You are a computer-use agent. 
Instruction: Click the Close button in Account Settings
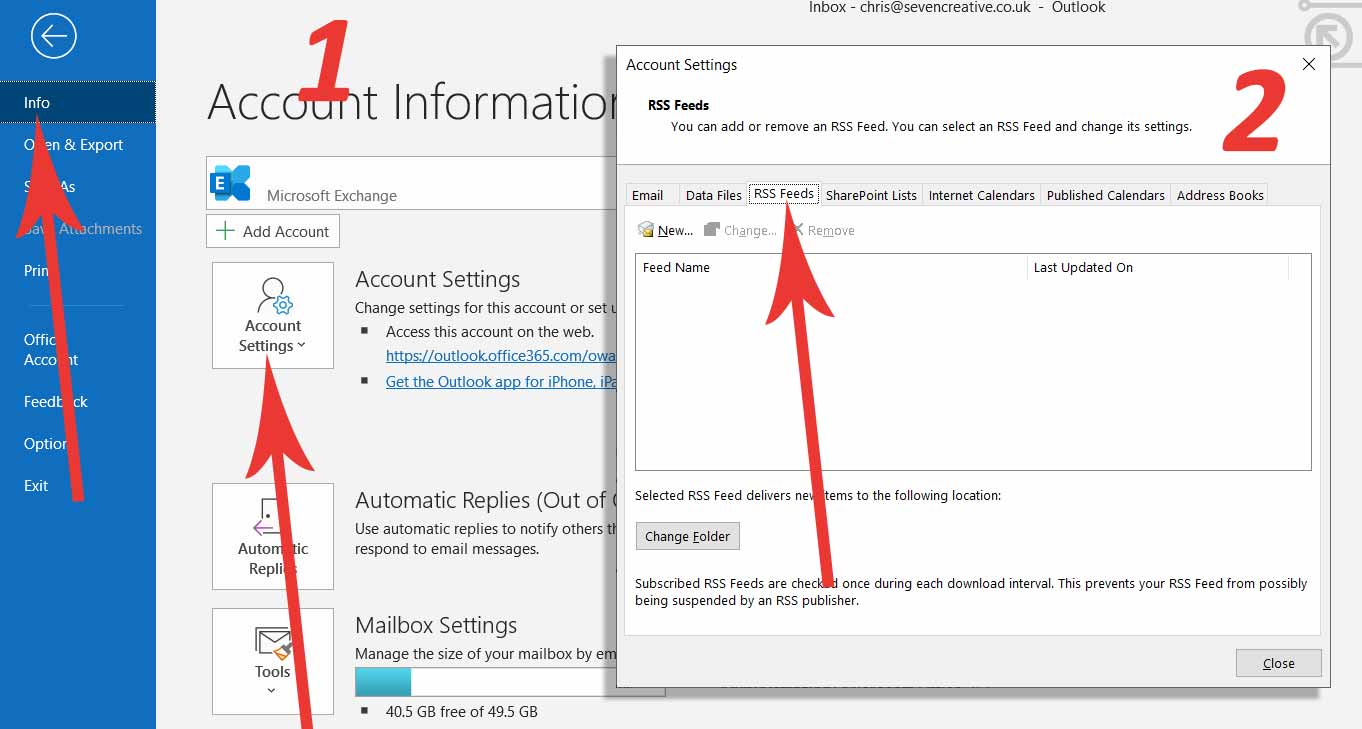(x=1279, y=663)
